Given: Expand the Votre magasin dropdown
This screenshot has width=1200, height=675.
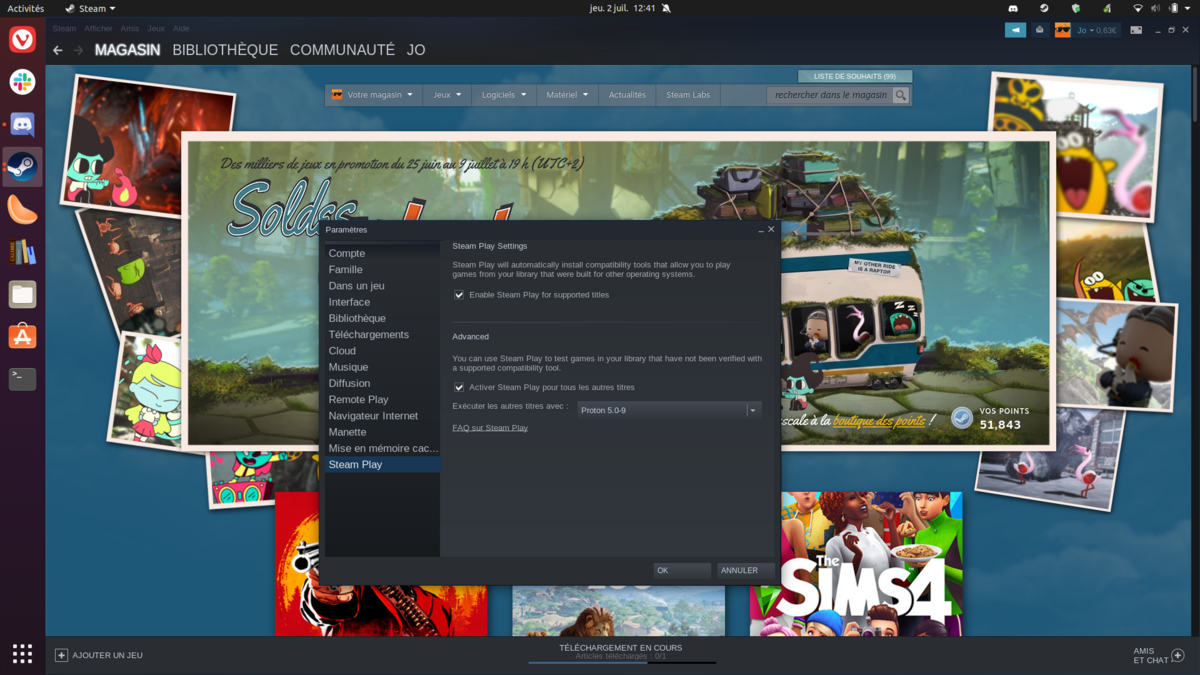Looking at the screenshot, I should [373, 95].
